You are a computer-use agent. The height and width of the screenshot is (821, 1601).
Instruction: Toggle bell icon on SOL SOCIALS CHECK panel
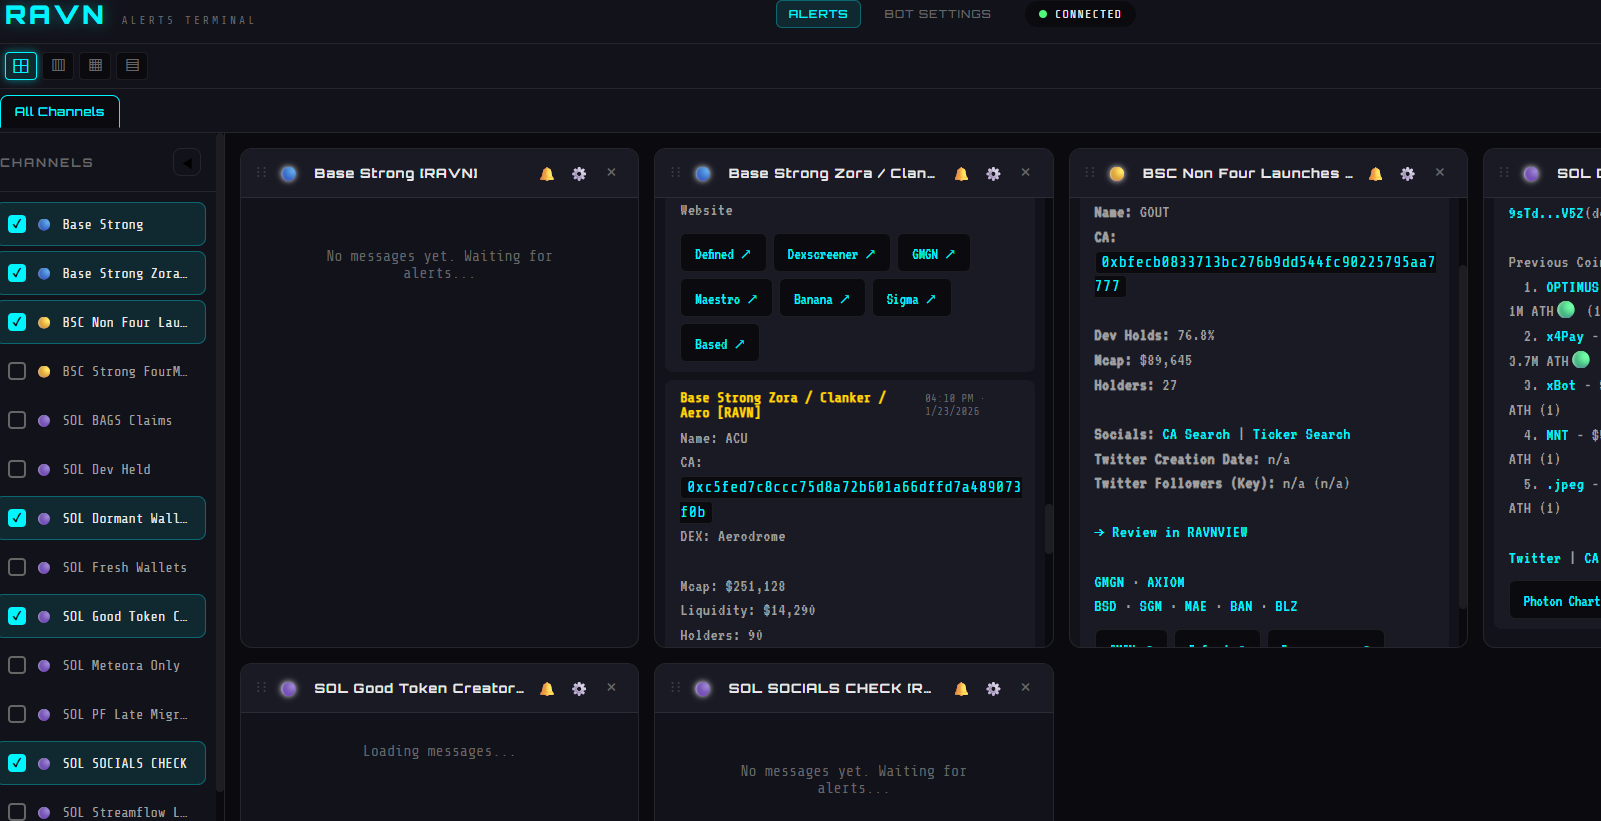(x=961, y=689)
